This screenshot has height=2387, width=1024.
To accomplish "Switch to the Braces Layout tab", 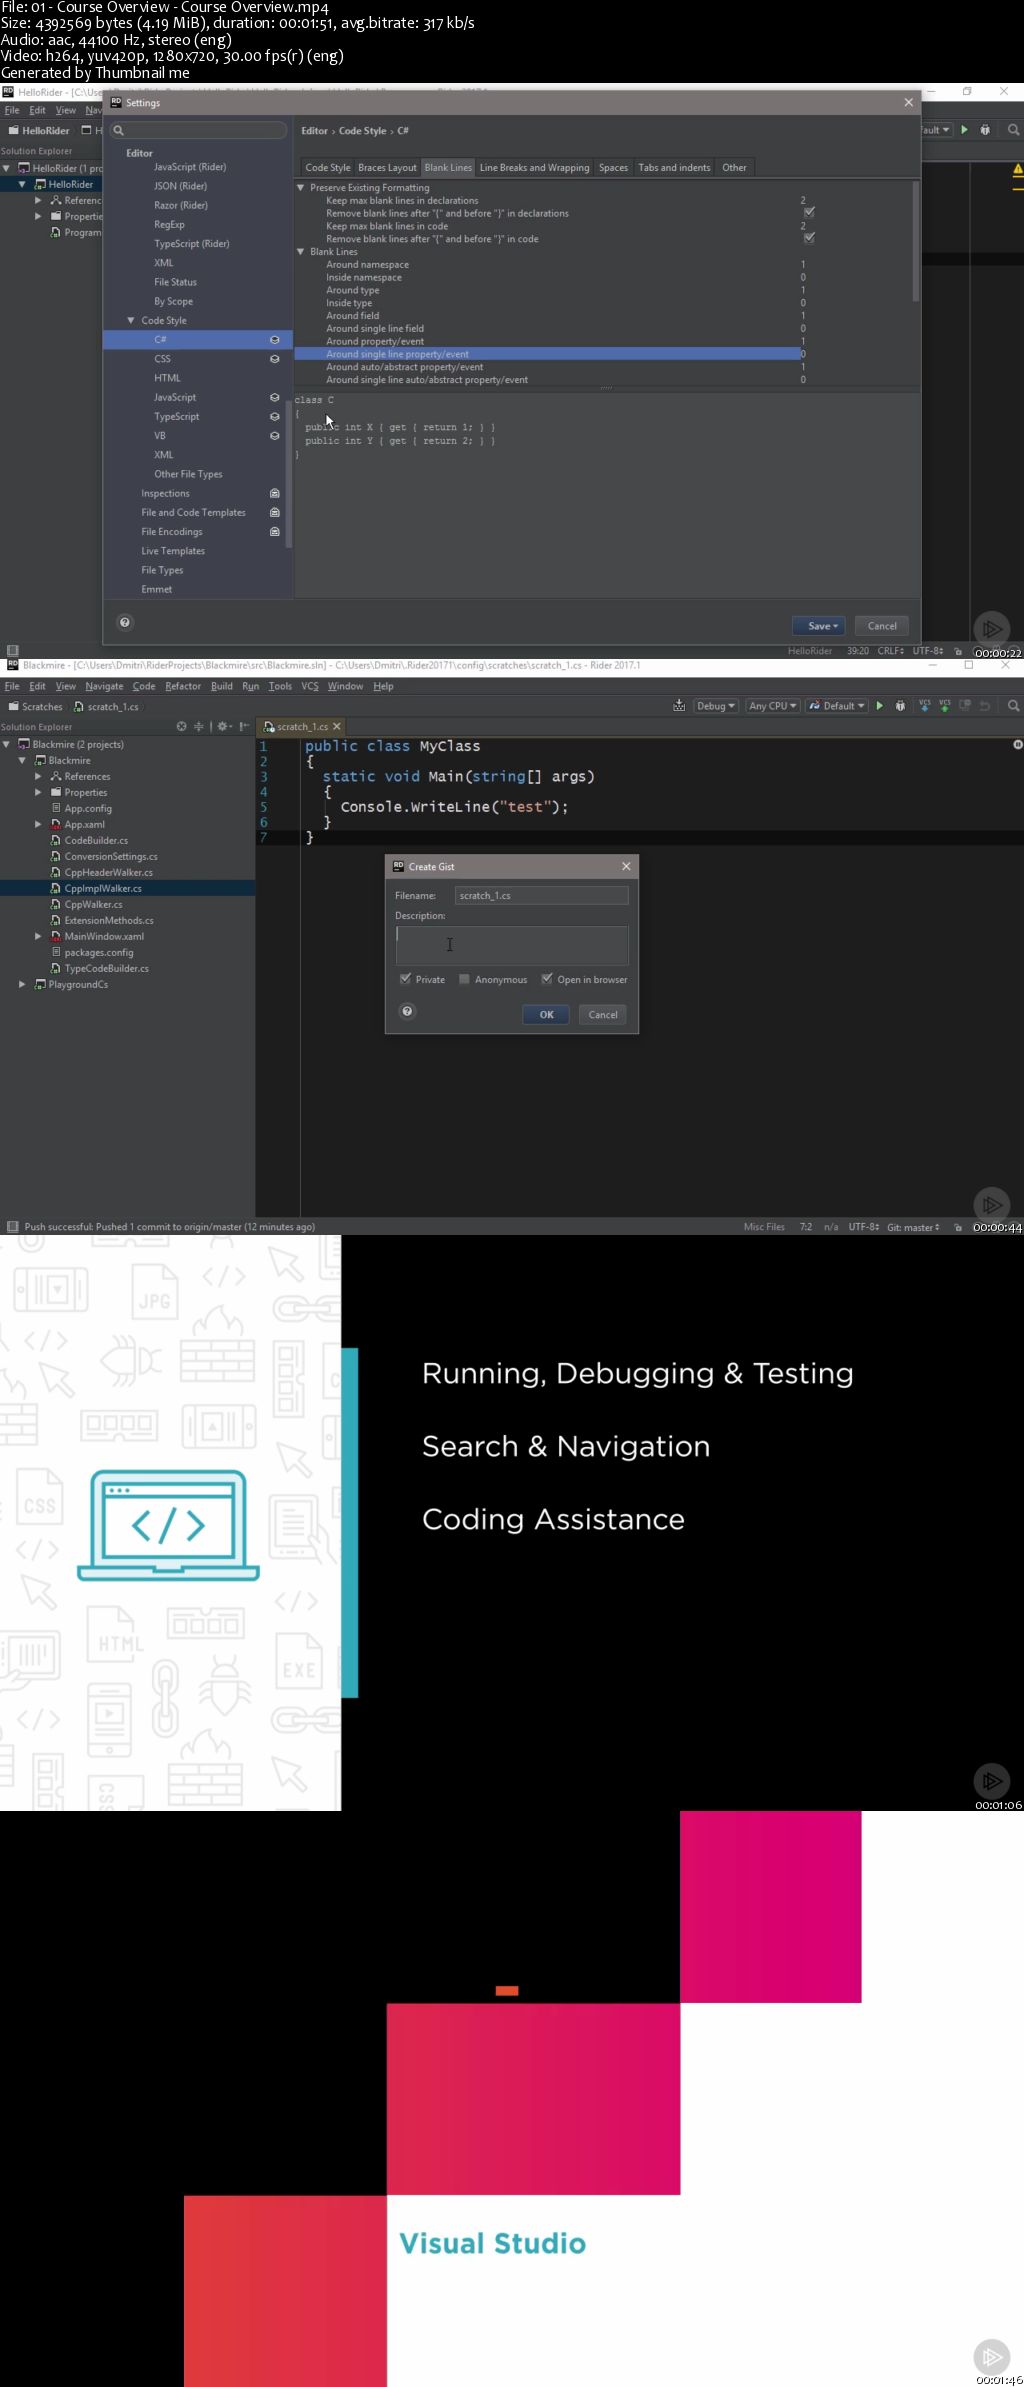I will [x=387, y=168].
